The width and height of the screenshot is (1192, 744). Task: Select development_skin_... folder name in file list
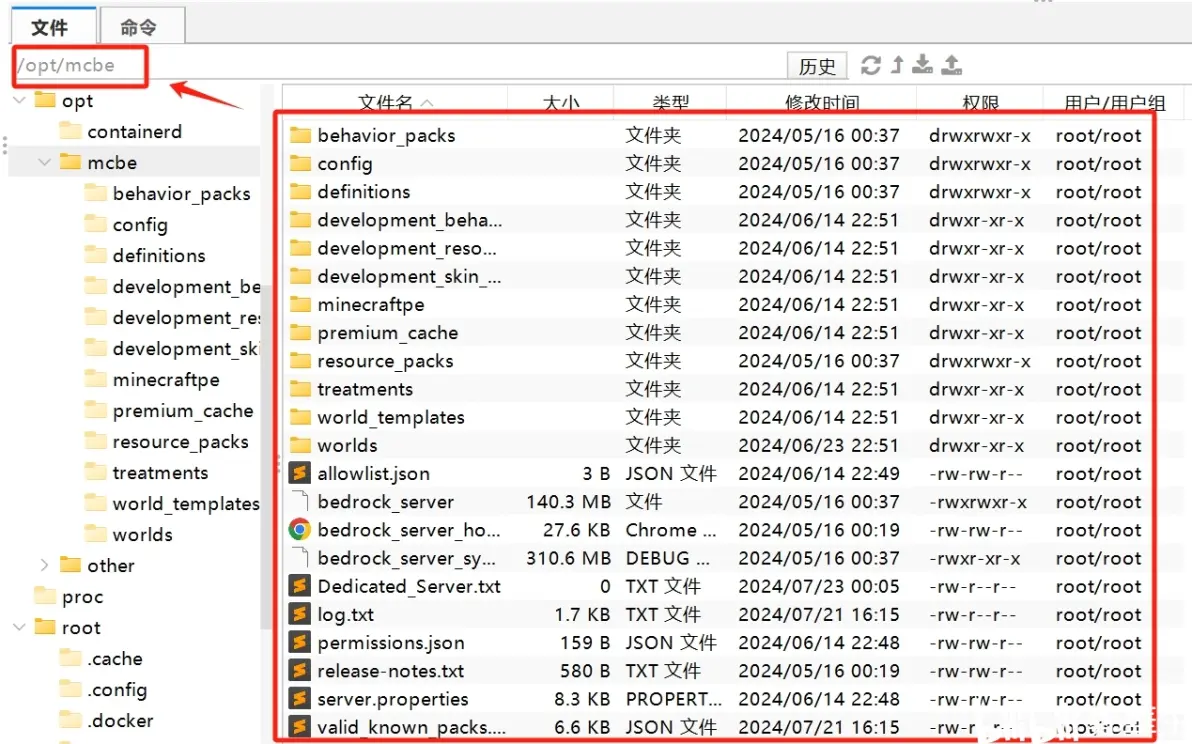[409, 276]
